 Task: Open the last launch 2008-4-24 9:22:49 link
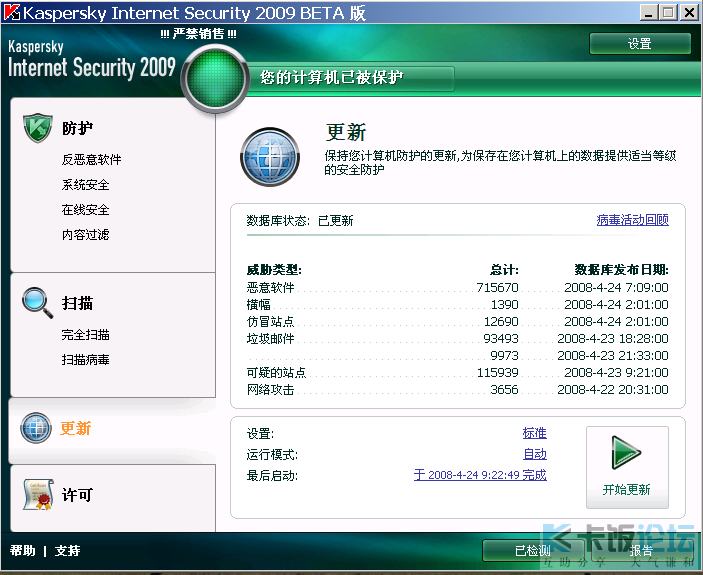coord(480,475)
